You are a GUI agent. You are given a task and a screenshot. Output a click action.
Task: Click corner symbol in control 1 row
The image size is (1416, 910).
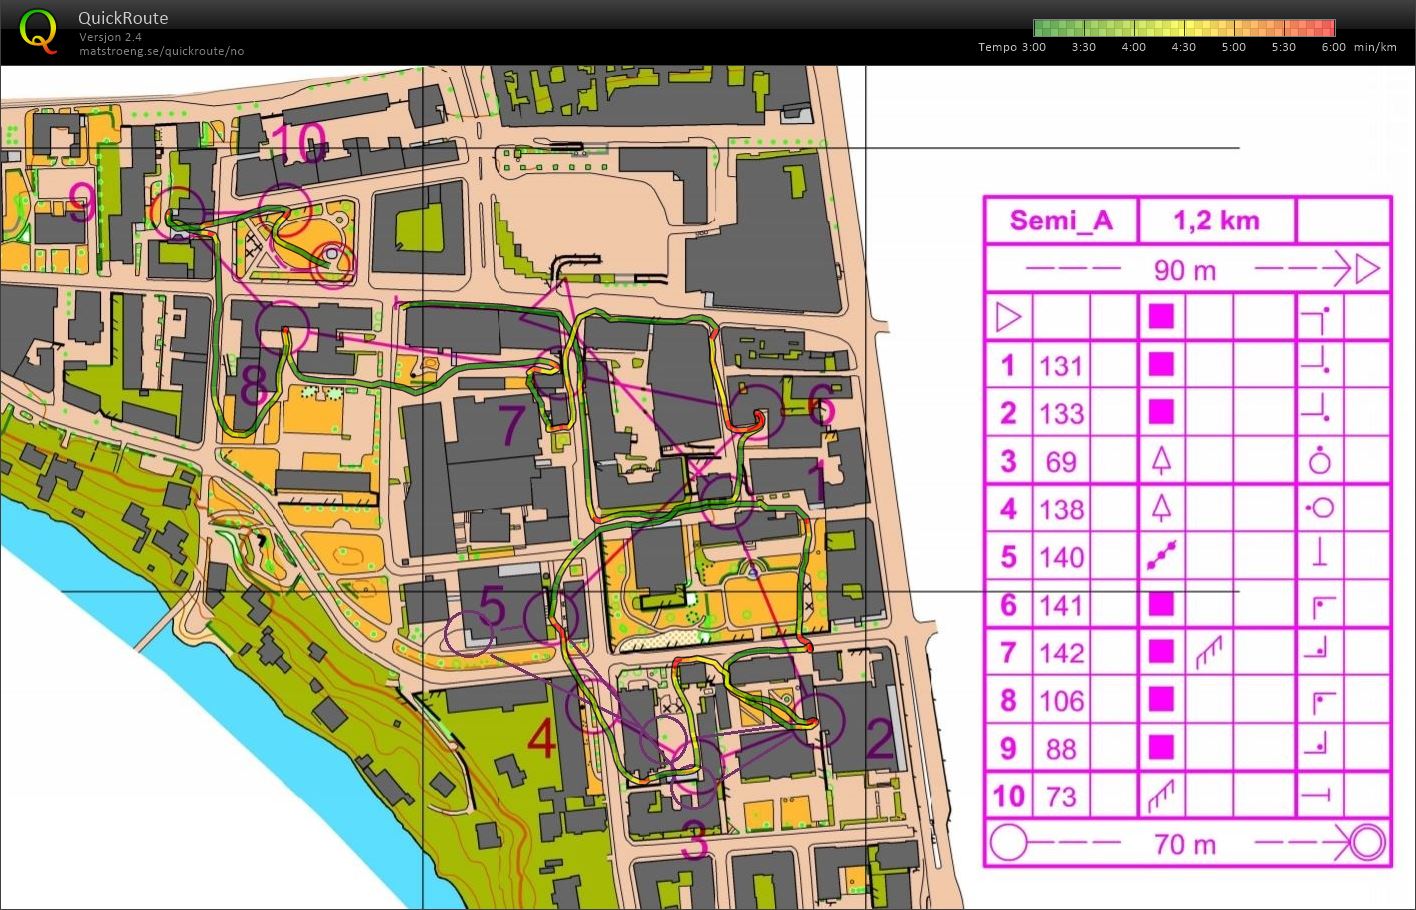coord(1318,364)
